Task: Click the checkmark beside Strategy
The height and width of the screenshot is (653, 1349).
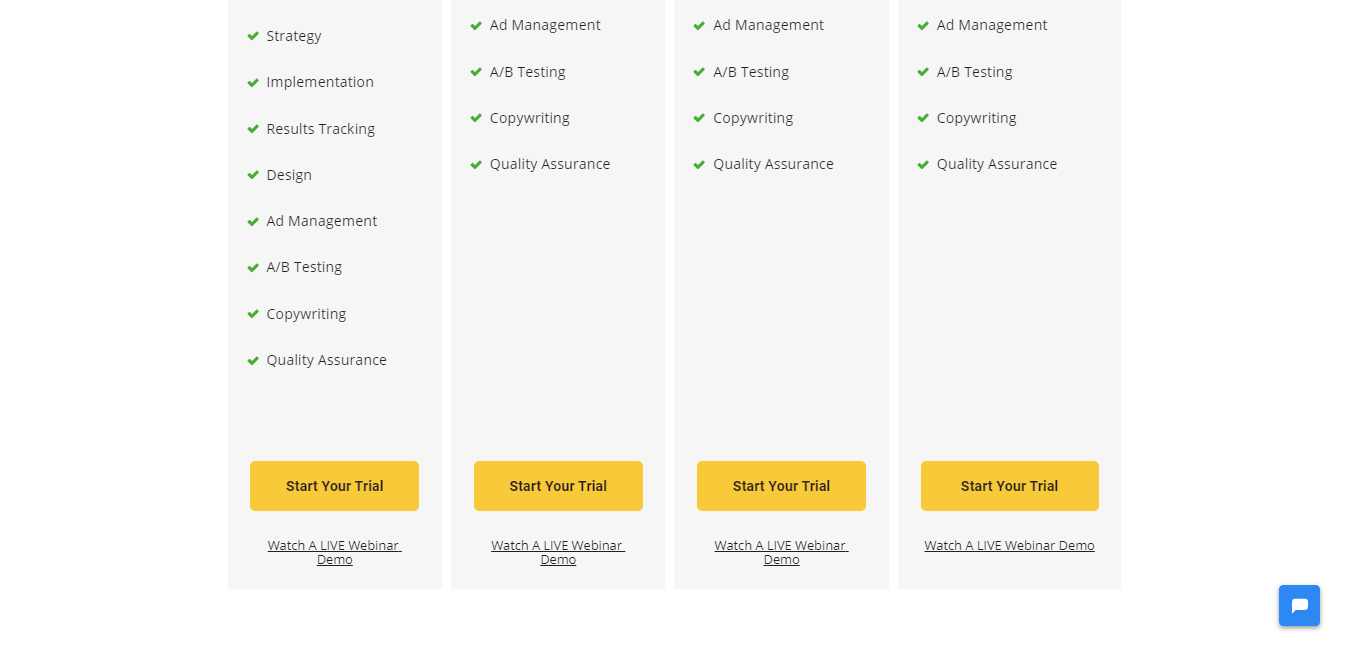Action: pos(253,36)
